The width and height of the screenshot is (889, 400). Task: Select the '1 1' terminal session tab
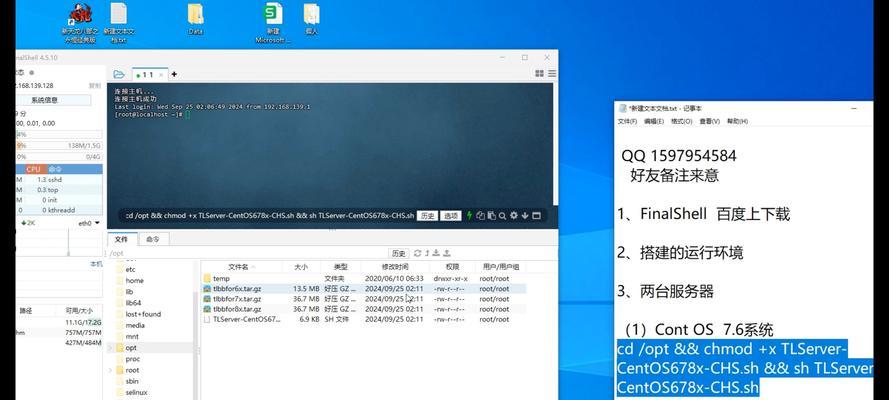(x=149, y=74)
